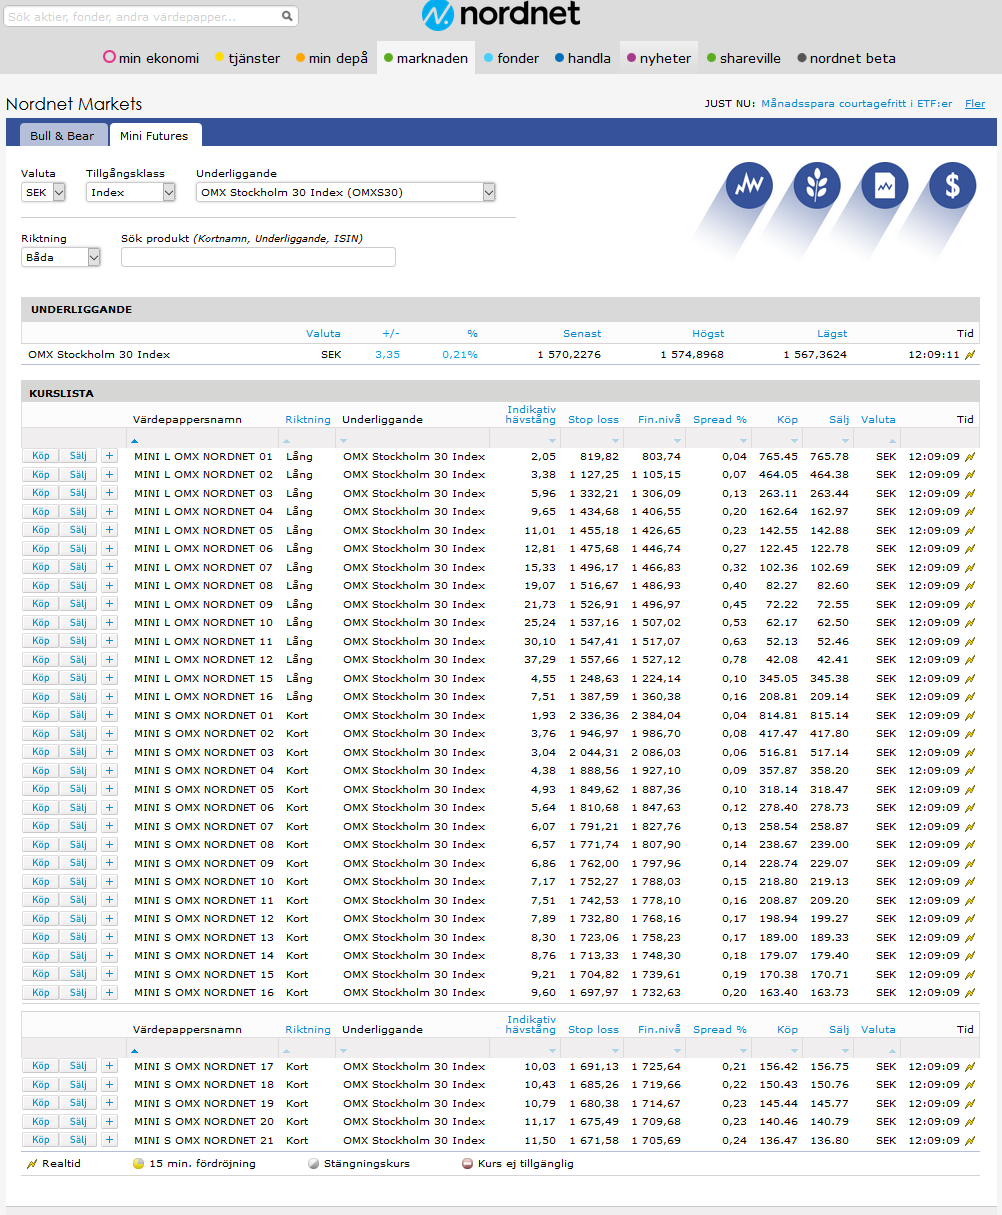Open the Tillgångsklass dropdown showing Index

coord(130,192)
